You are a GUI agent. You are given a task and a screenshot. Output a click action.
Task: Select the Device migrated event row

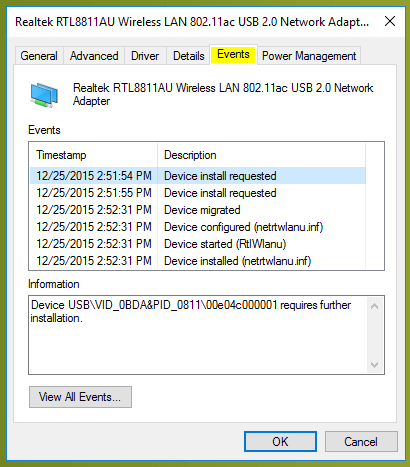click(x=198, y=210)
